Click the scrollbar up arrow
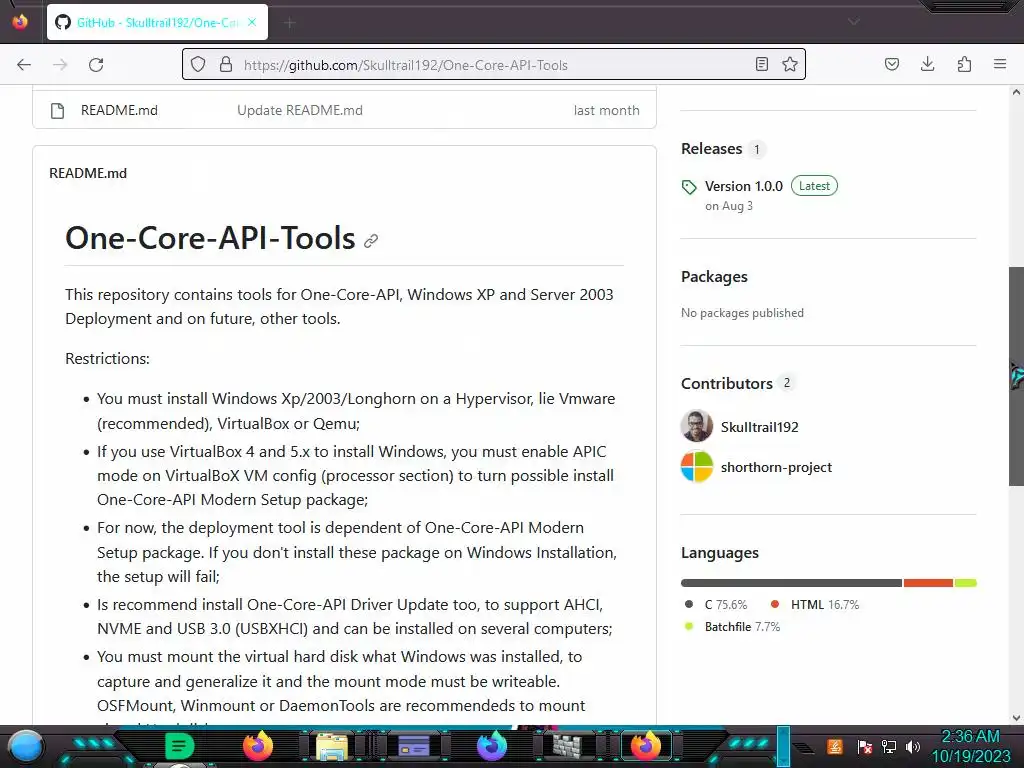The width and height of the screenshot is (1024, 768). [x=1016, y=92]
